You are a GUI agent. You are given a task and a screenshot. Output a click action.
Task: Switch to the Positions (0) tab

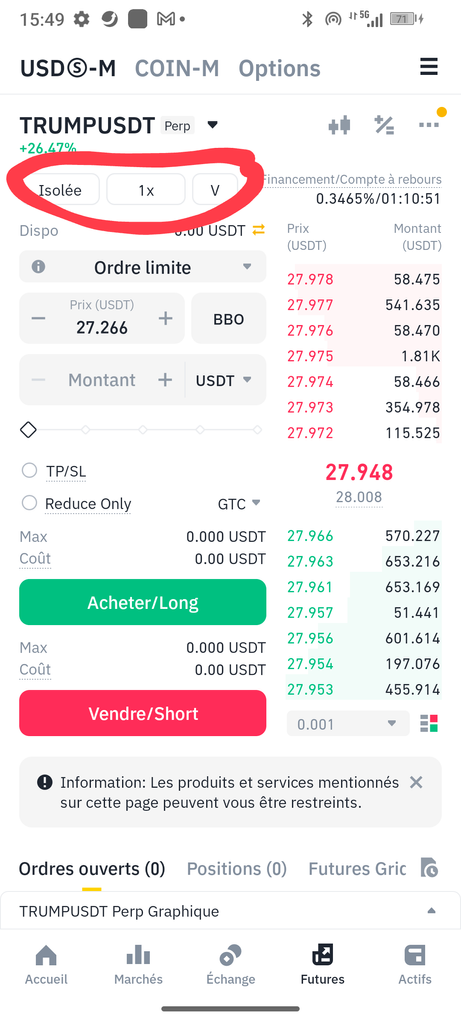pos(236,869)
